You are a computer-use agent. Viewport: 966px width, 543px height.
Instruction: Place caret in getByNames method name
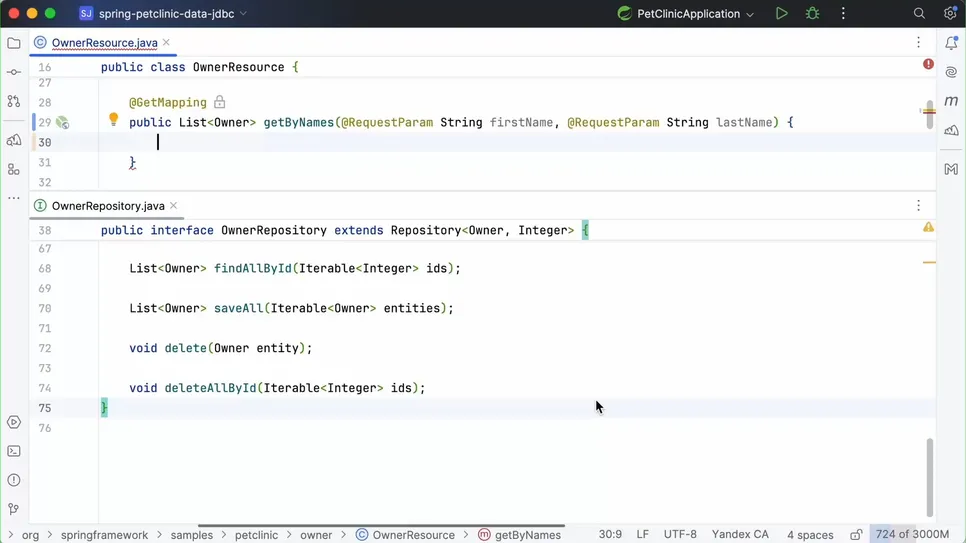click(x=298, y=122)
